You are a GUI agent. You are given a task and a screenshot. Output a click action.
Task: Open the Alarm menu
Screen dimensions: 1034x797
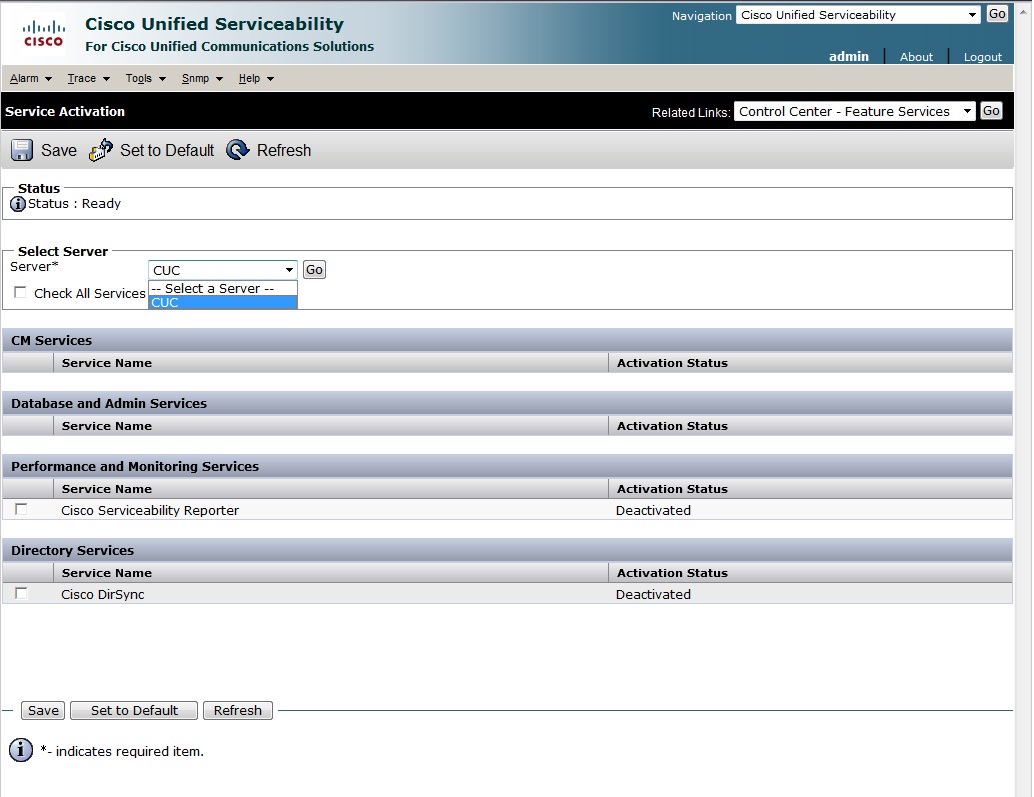(x=30, y=78)
